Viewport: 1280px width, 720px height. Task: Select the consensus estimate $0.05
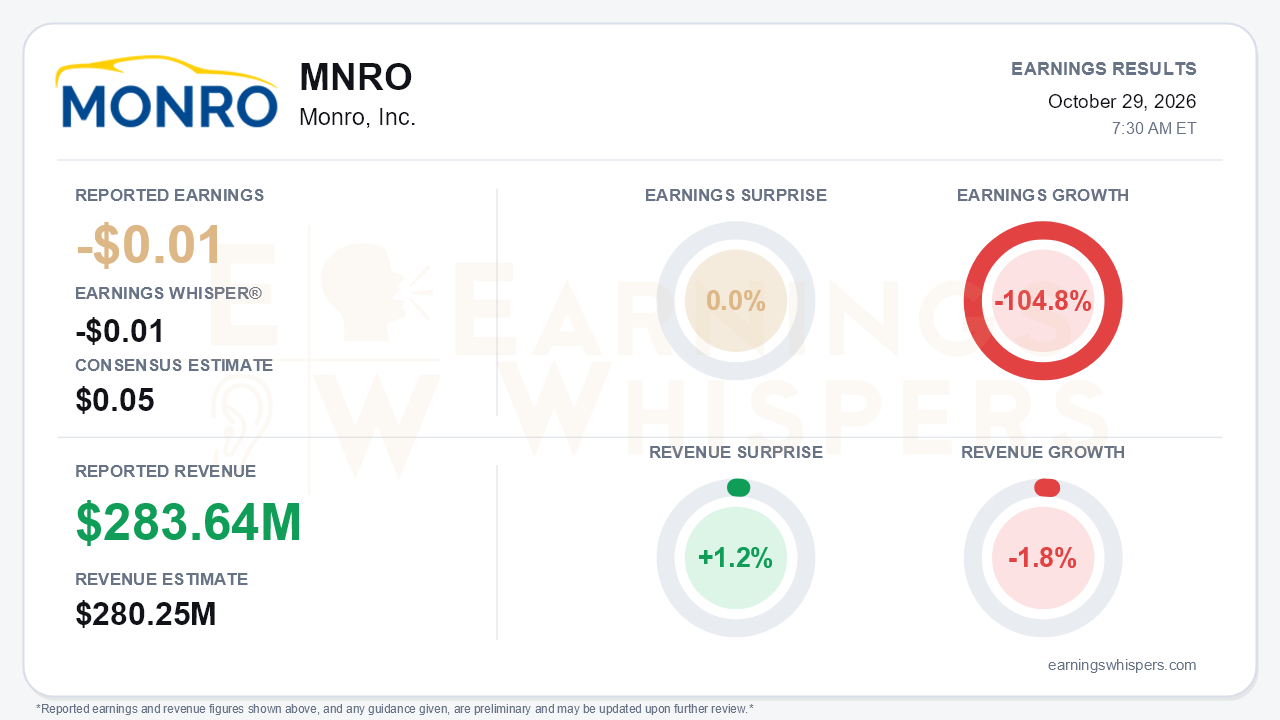[x=115, y=400]
